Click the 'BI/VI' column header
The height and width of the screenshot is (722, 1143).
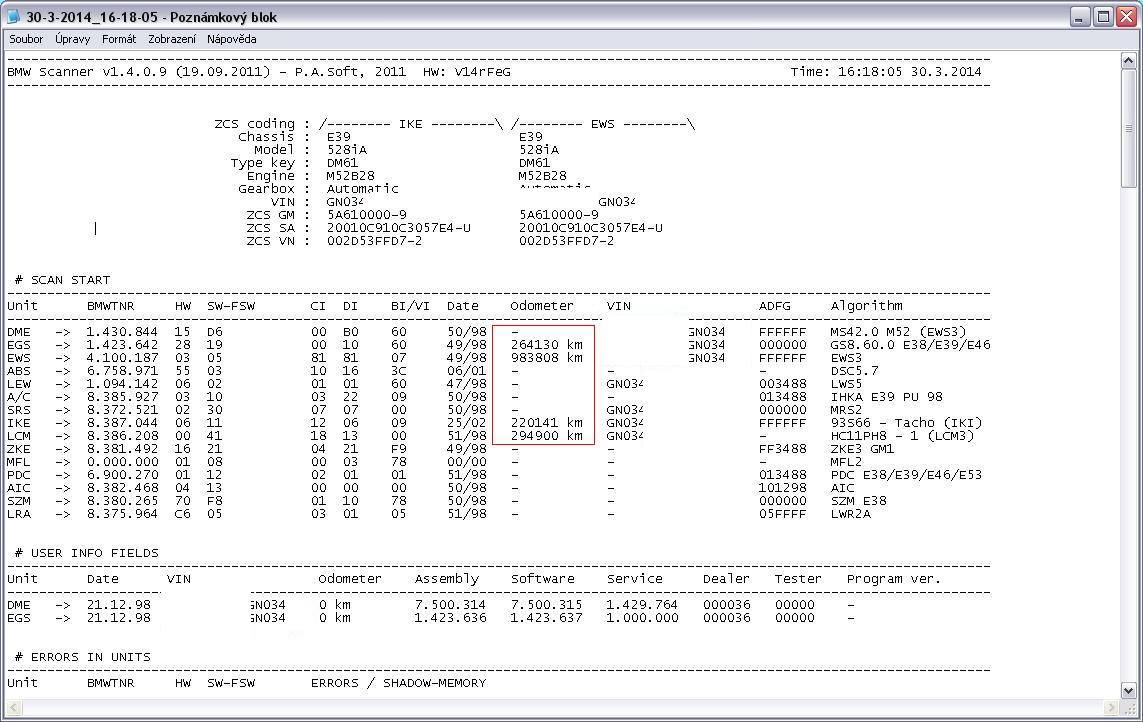[410, 306]
